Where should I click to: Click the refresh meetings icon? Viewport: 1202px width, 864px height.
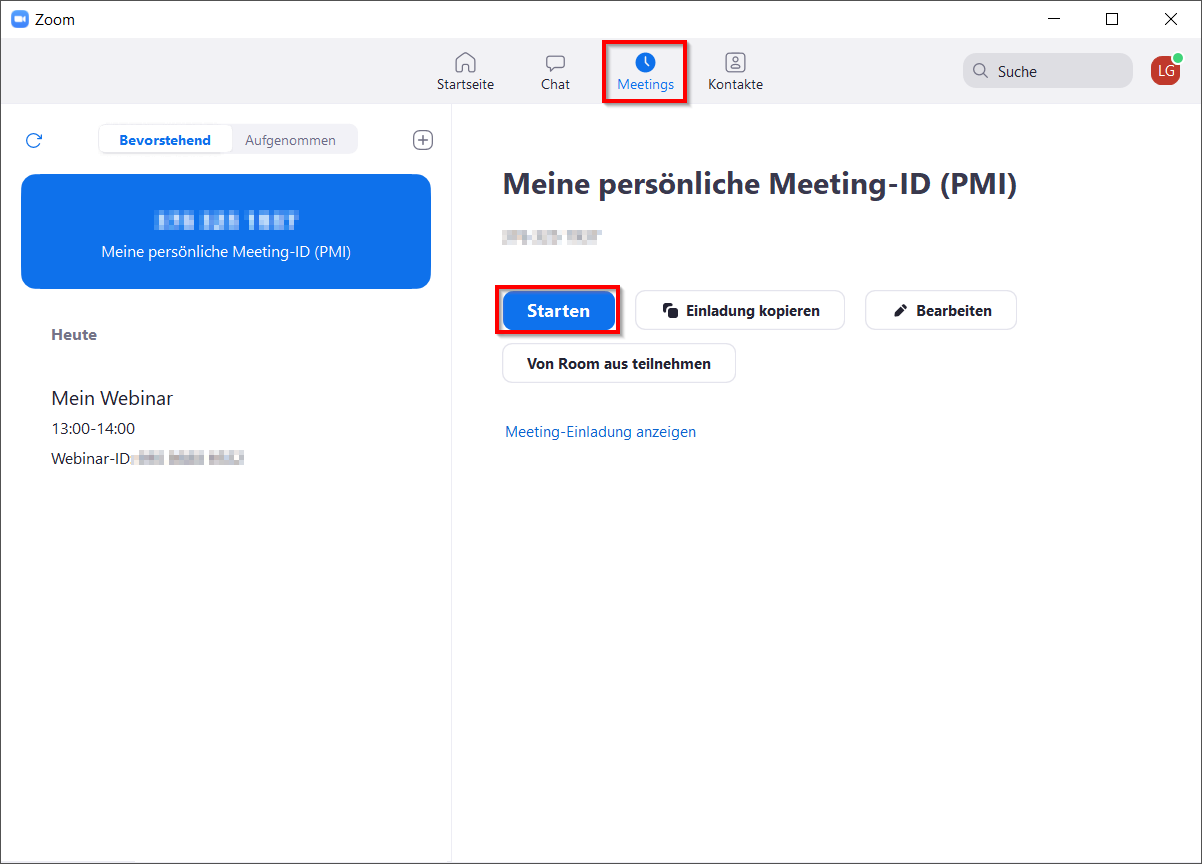[34, 140]
